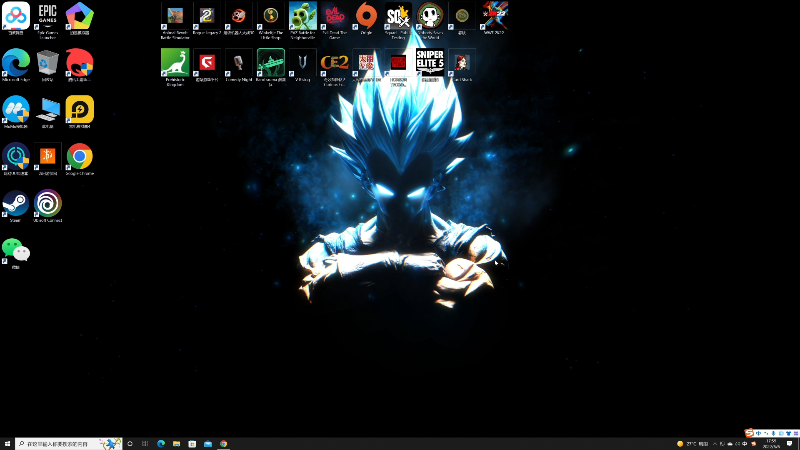
Task: Click the taskbar search input box
Action: (x=68, y=444)
